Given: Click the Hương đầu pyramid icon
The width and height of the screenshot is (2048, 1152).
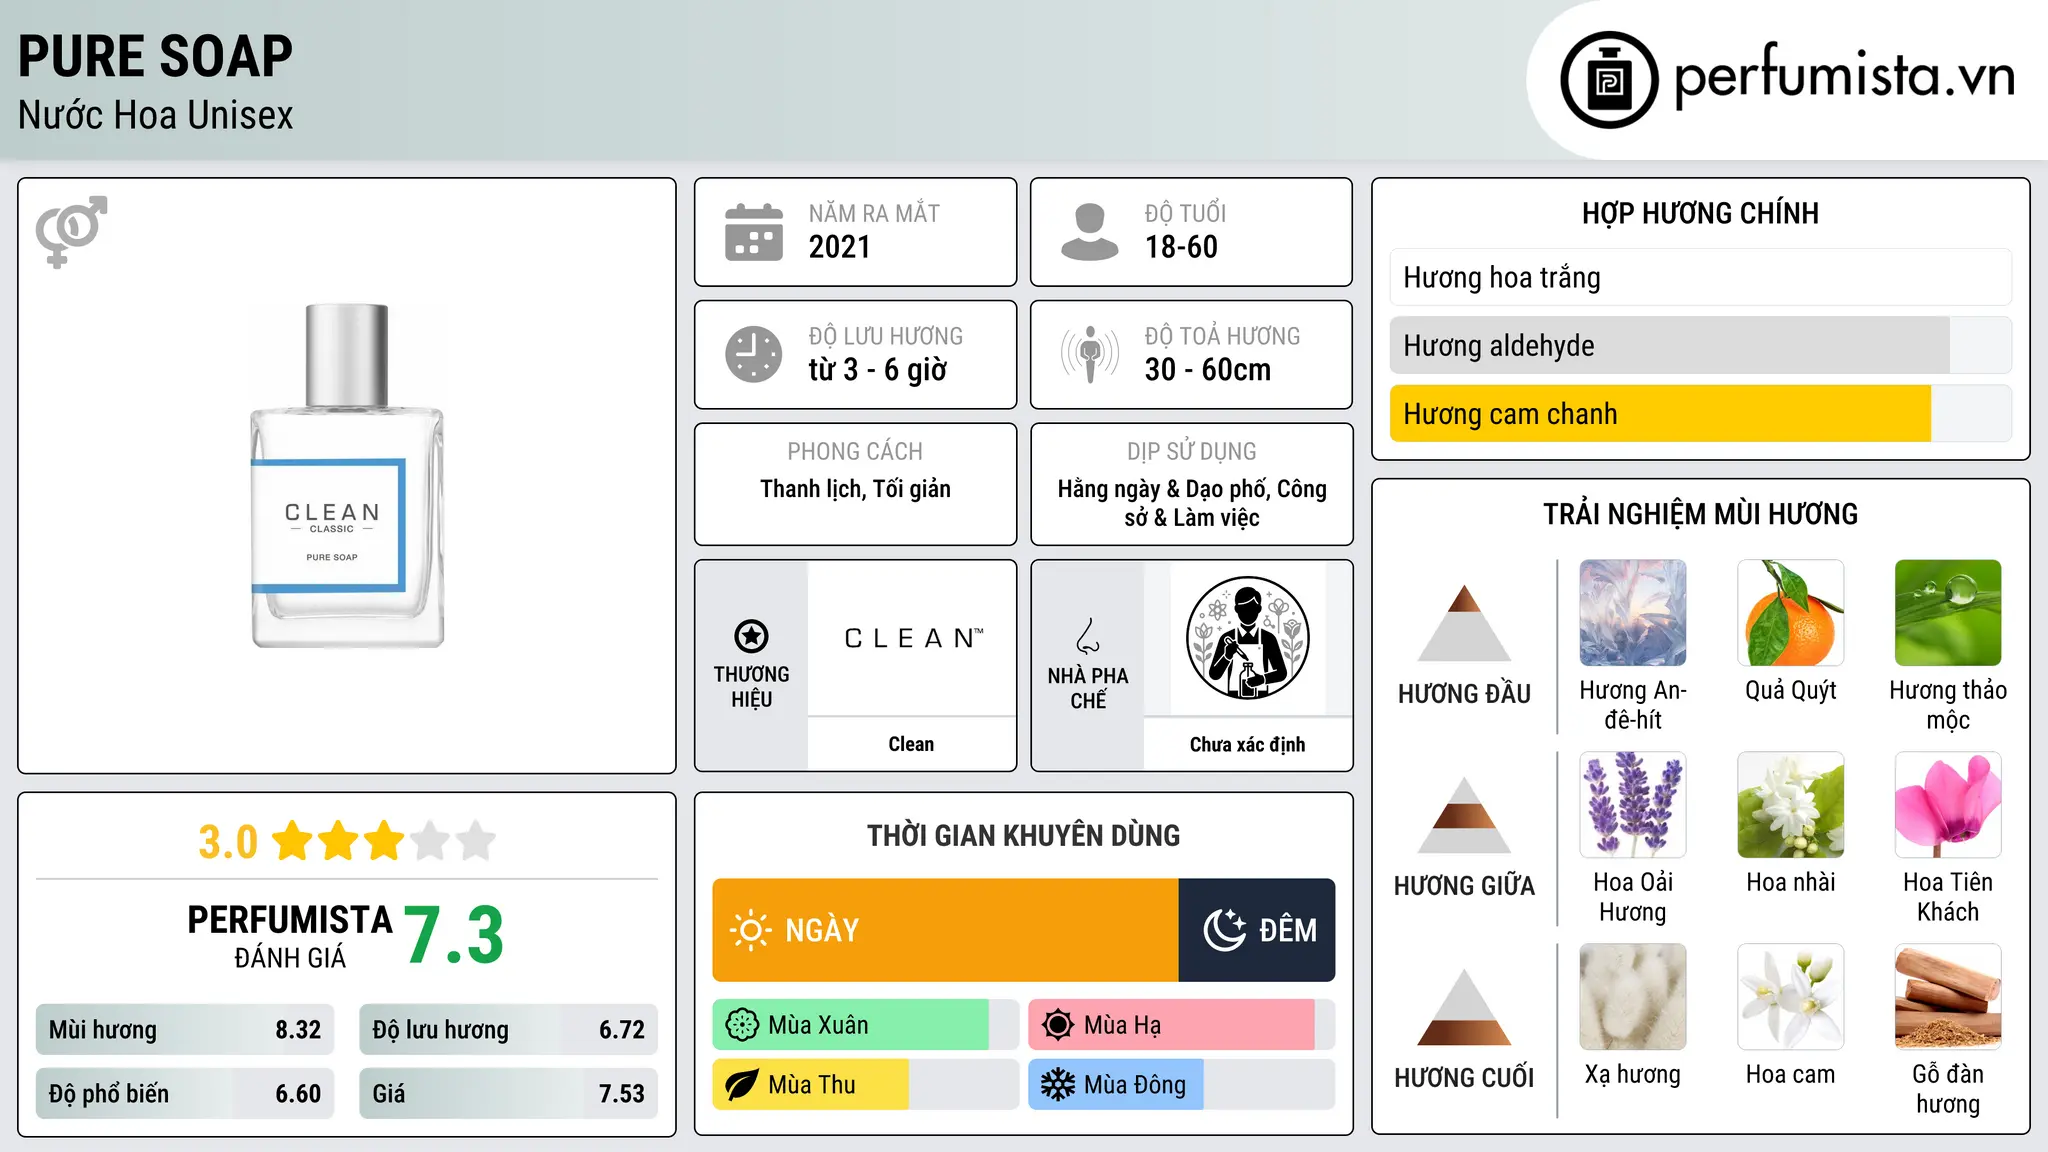Looking at the screenshot, I should 1464,623.
